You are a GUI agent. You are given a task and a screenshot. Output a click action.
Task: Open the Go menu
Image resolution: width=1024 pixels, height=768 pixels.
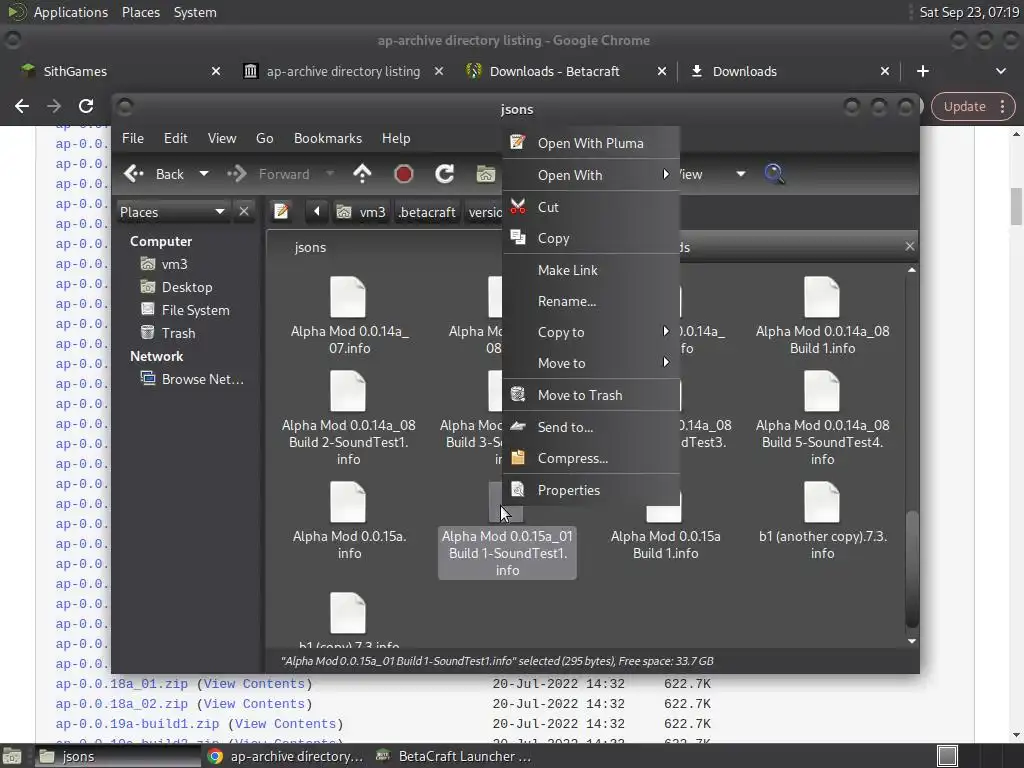(x=264, y=138)
